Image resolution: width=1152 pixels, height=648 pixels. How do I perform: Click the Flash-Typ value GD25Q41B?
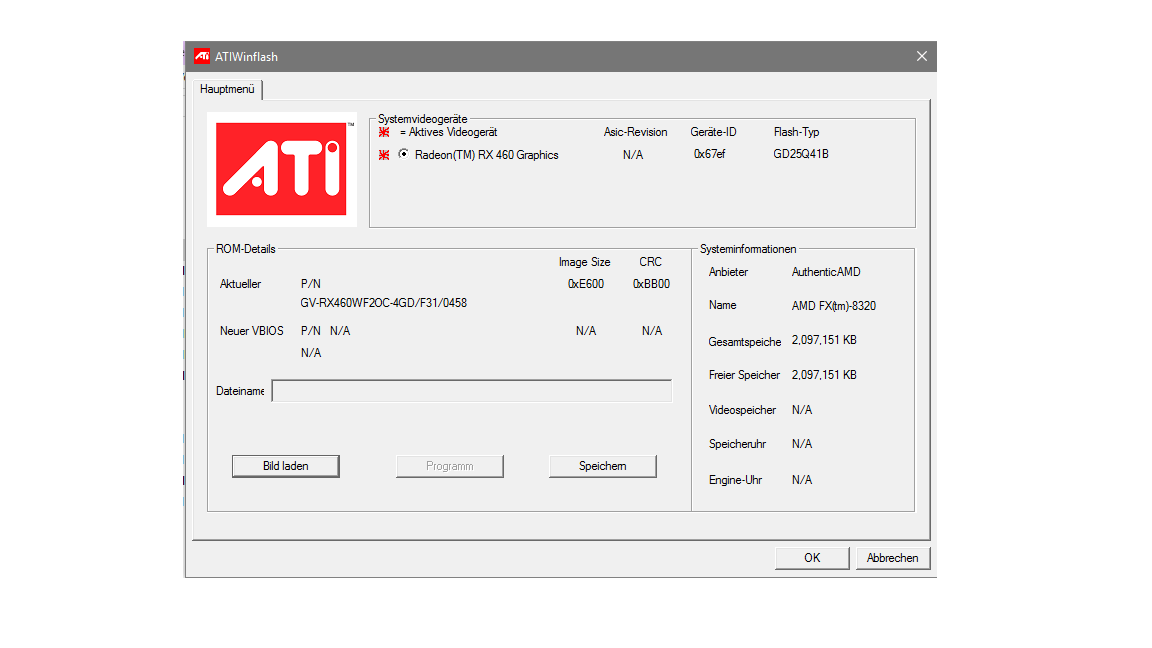pyautogui.click(x=801, y=154)
